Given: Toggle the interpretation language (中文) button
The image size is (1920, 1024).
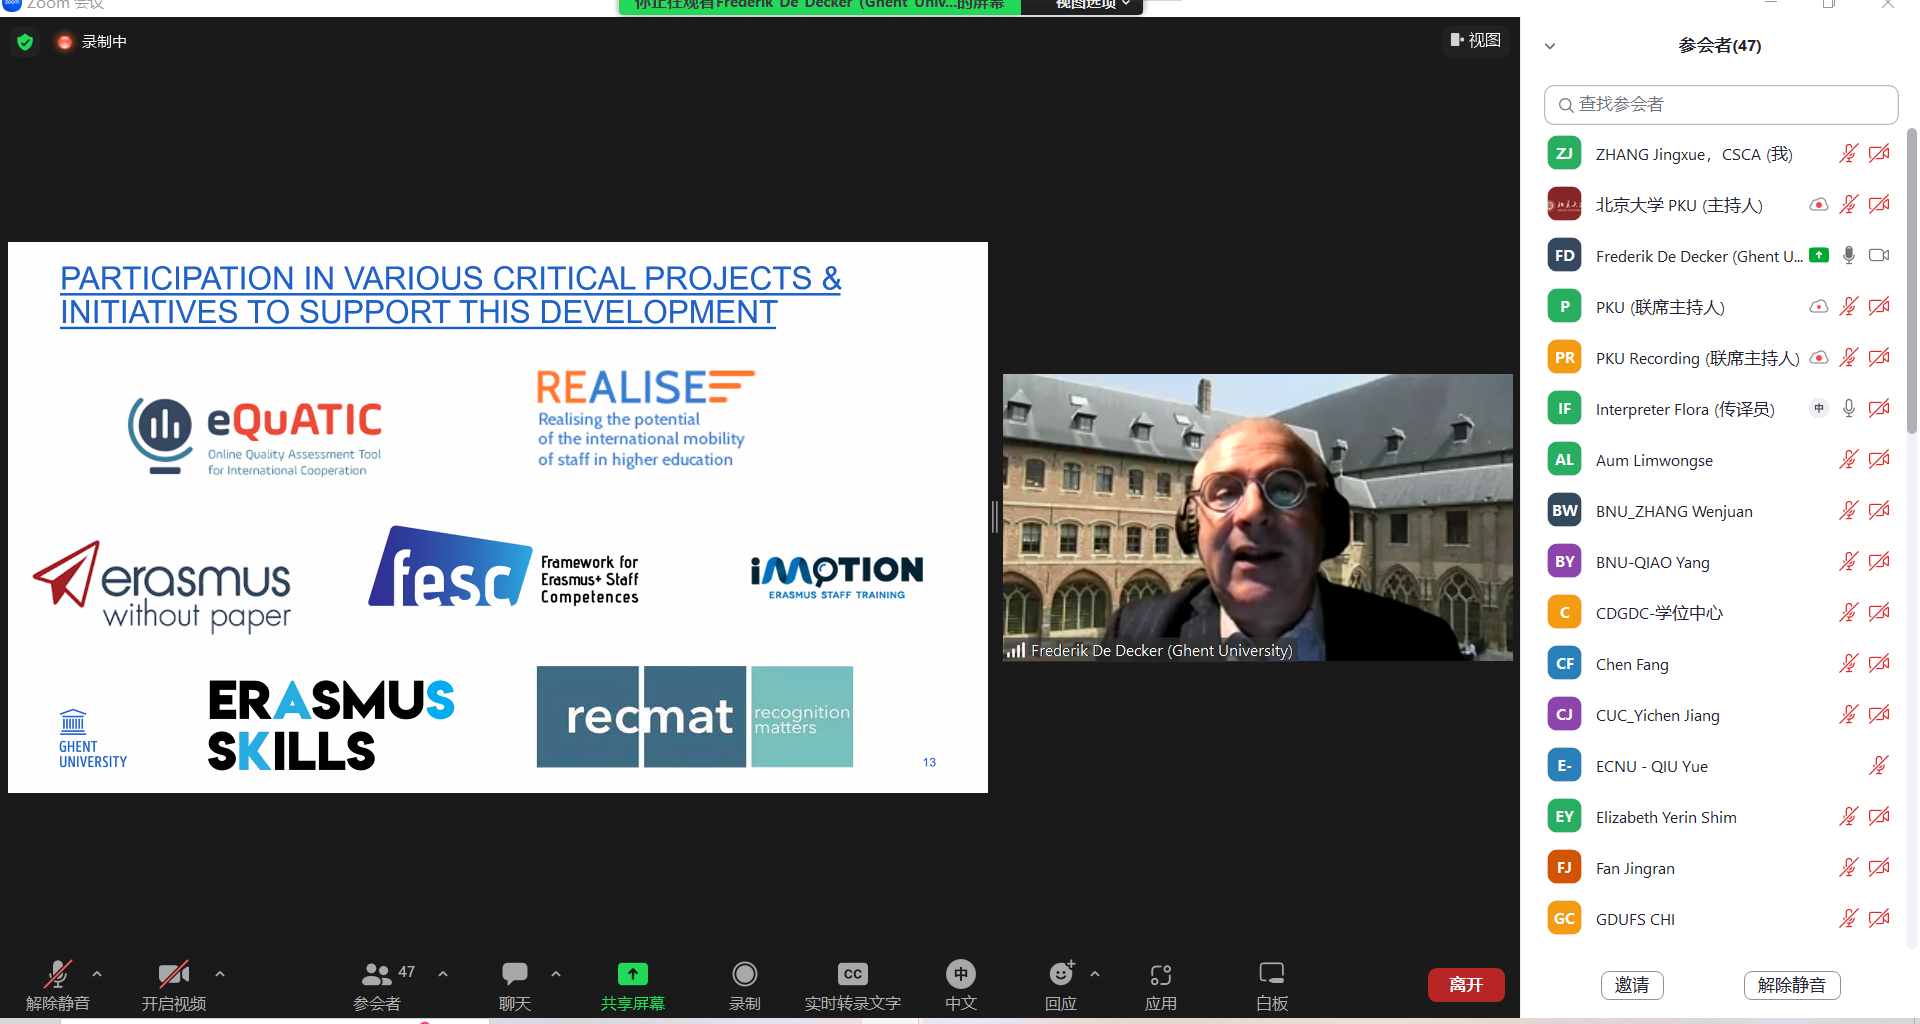Looking at the screenshot, I should (x=960, y=974).
